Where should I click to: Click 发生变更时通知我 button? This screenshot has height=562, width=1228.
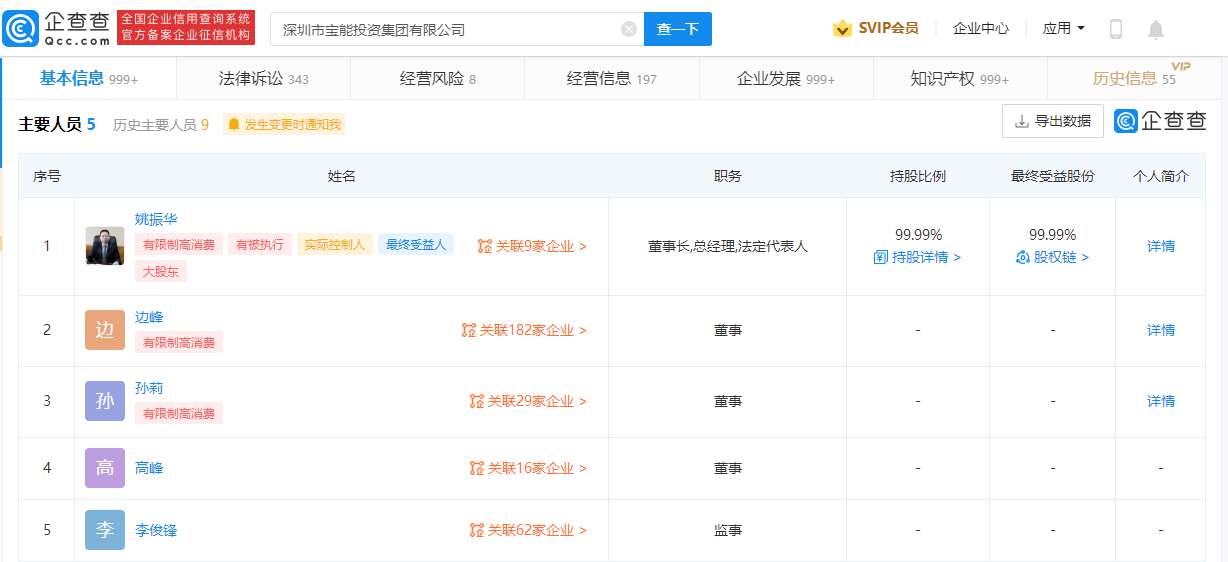tap(284, 125)
